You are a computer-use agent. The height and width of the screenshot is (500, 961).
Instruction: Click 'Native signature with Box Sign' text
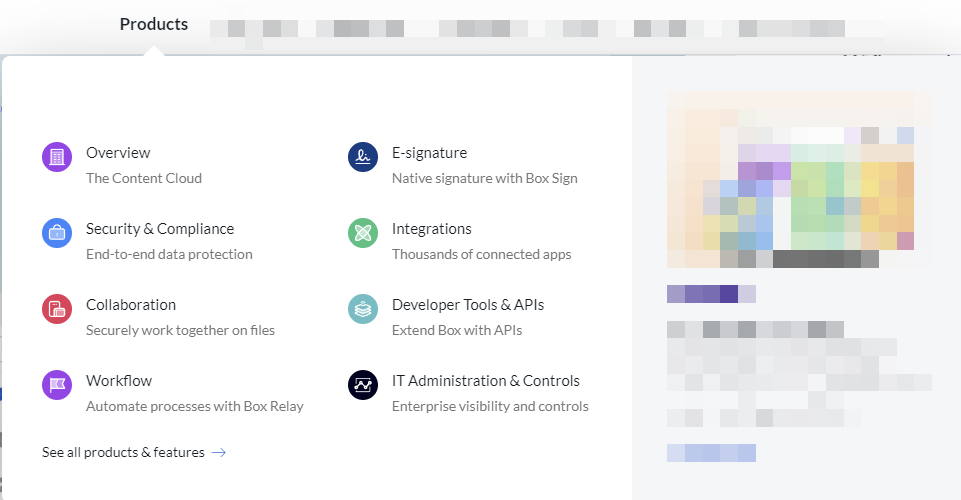point(485,178)
